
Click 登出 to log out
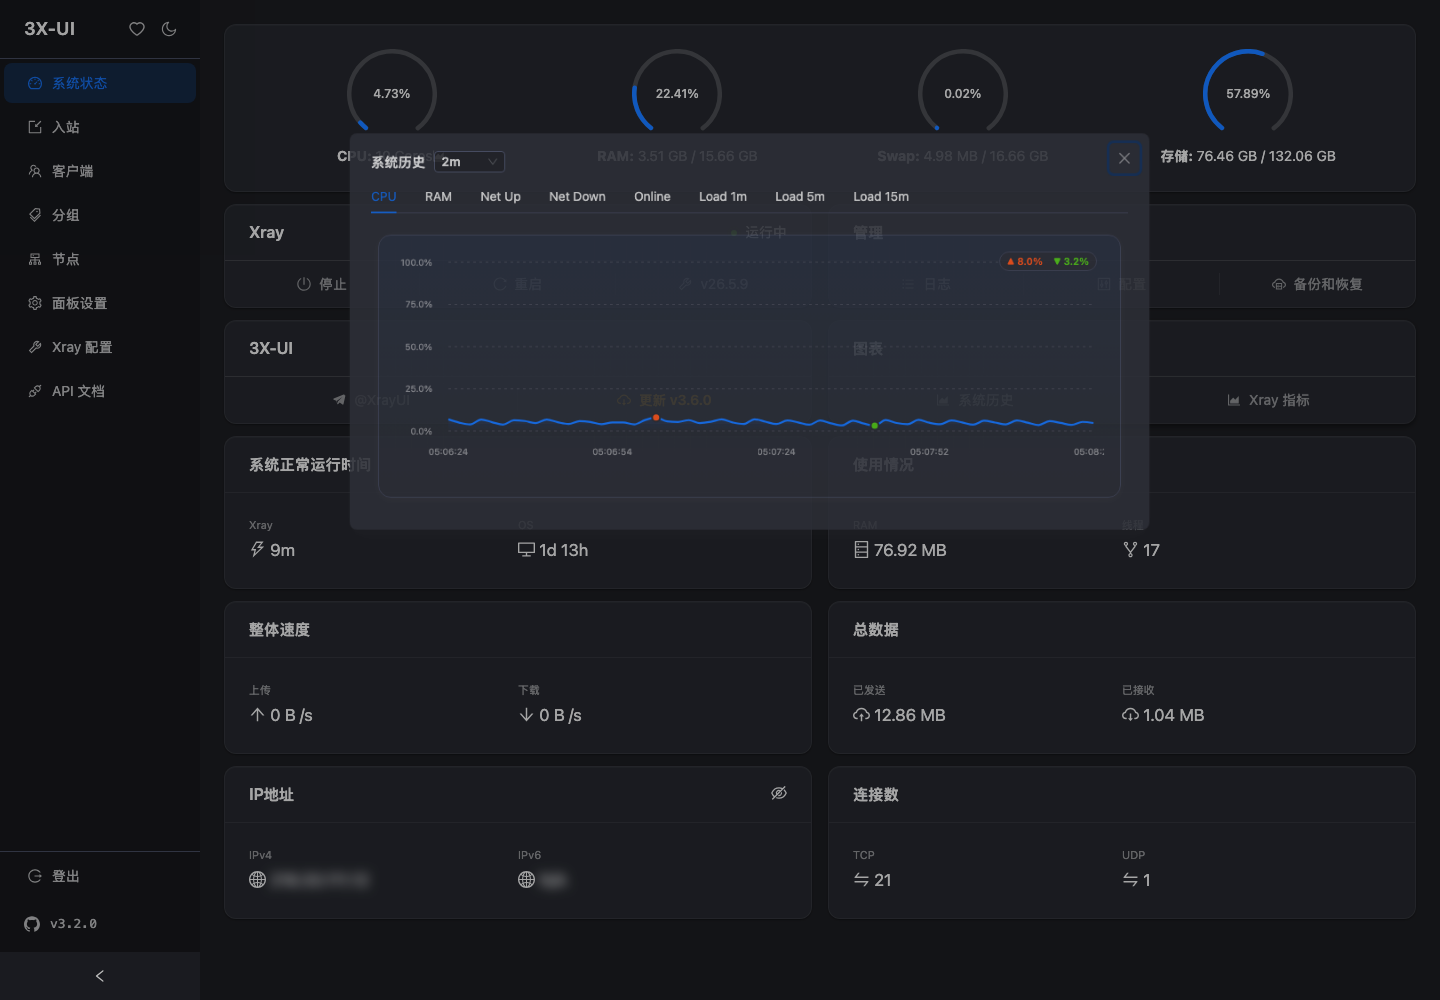click(x=100, y=876)
